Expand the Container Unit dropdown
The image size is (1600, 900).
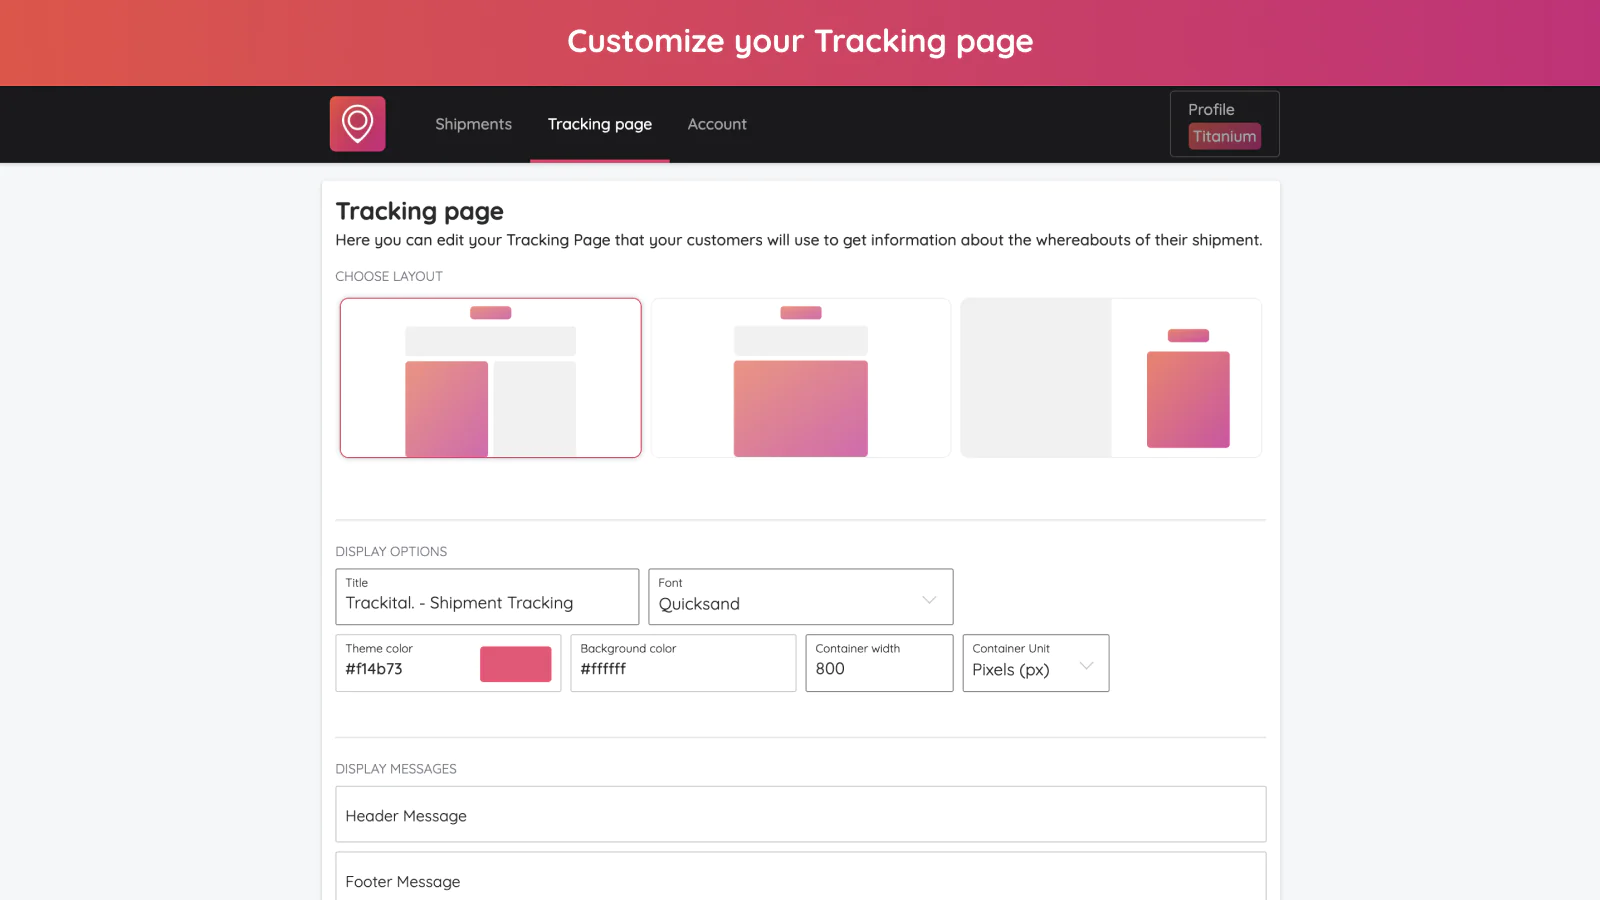(1036, 663)
